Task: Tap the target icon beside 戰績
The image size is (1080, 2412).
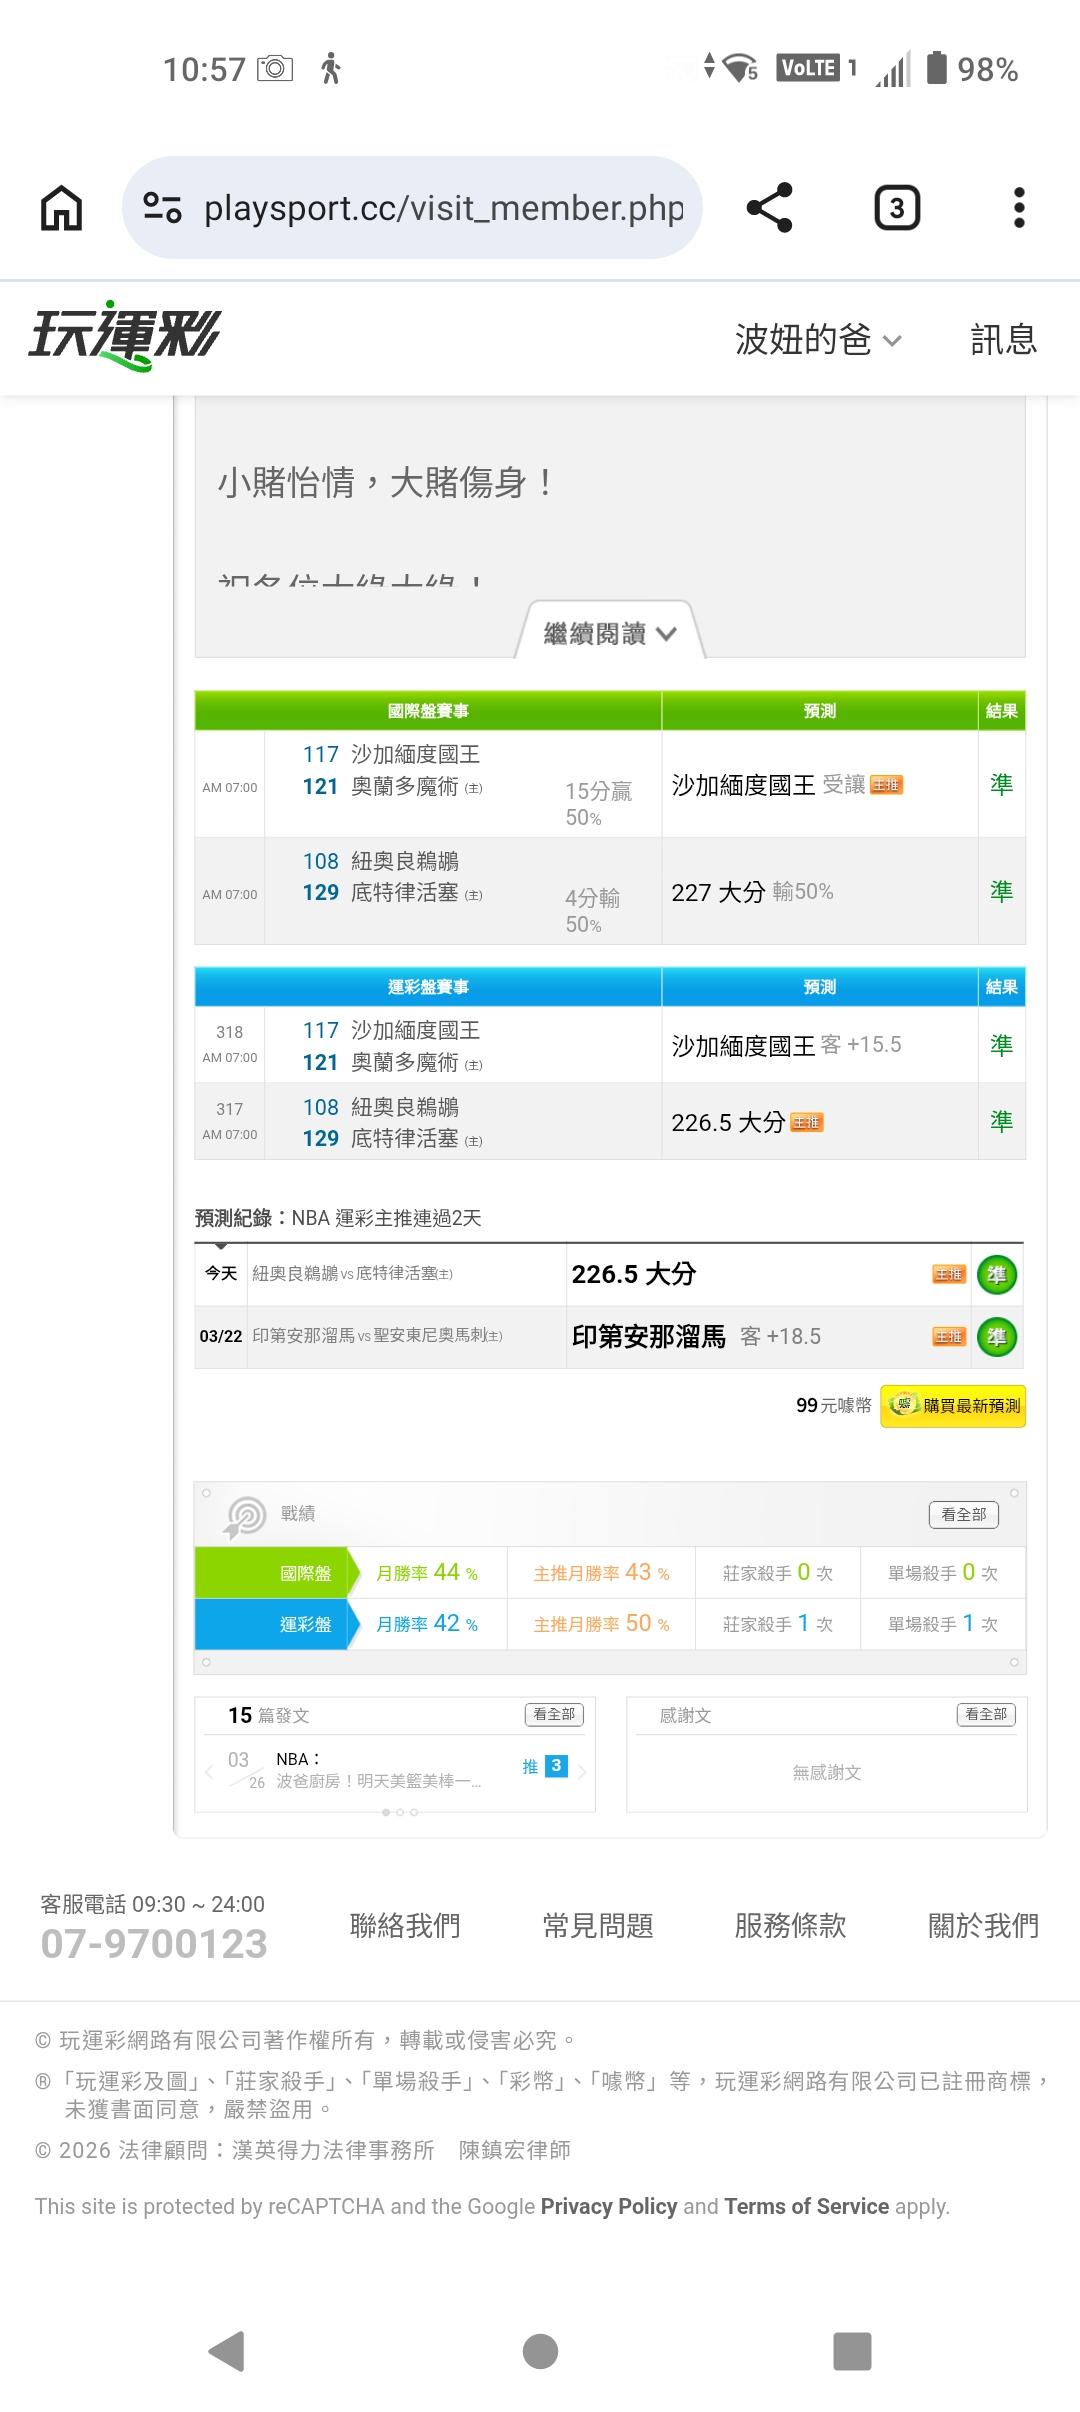Action: [x=244, y=1516]
